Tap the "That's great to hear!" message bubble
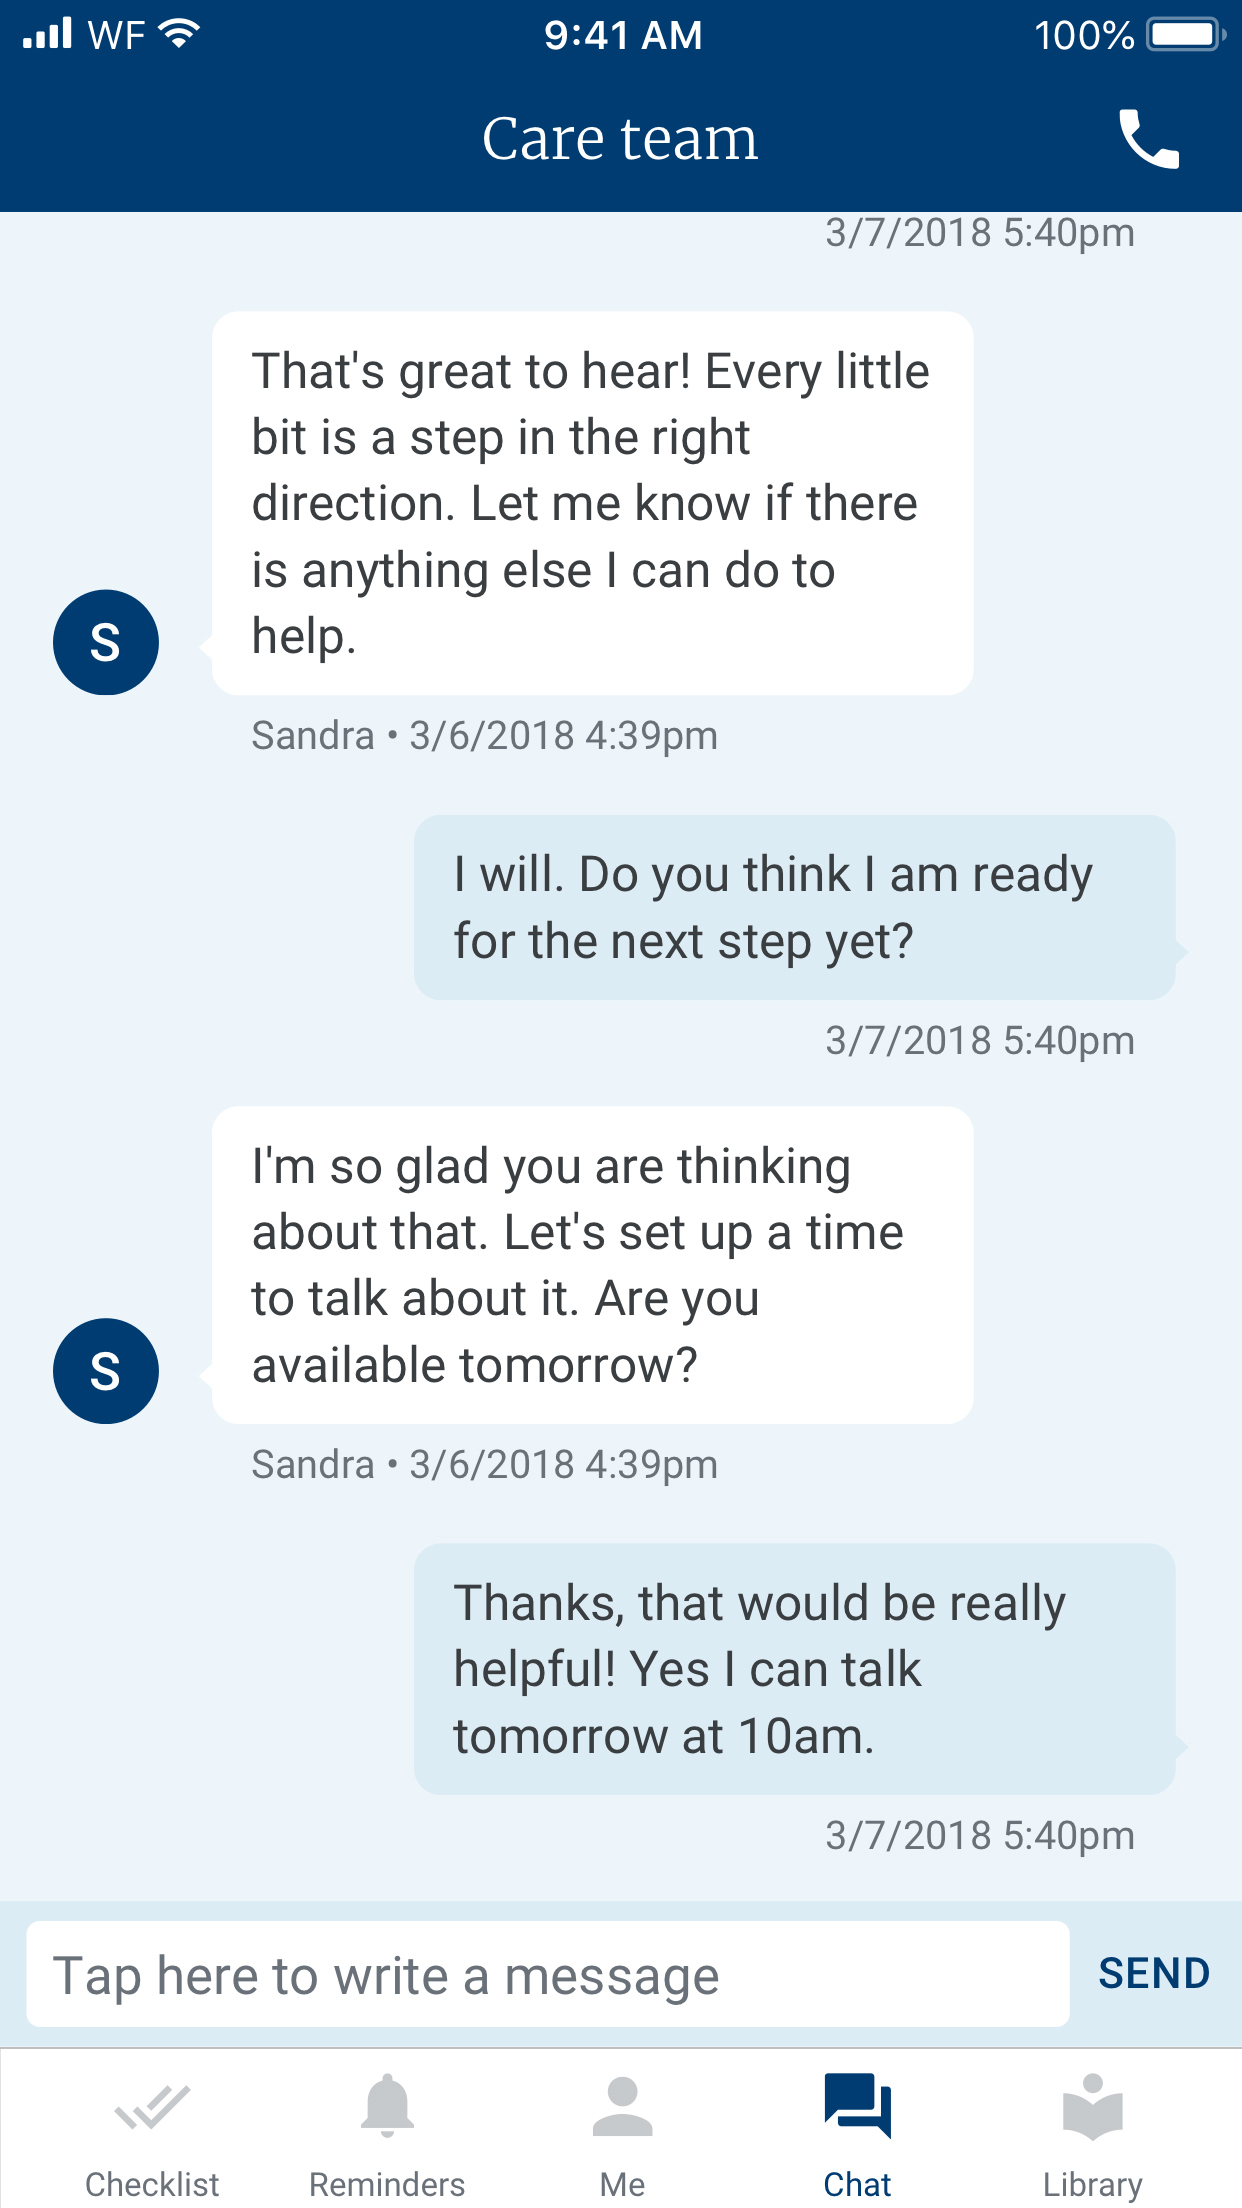The image size is (1242, 2208). [592, 503]
